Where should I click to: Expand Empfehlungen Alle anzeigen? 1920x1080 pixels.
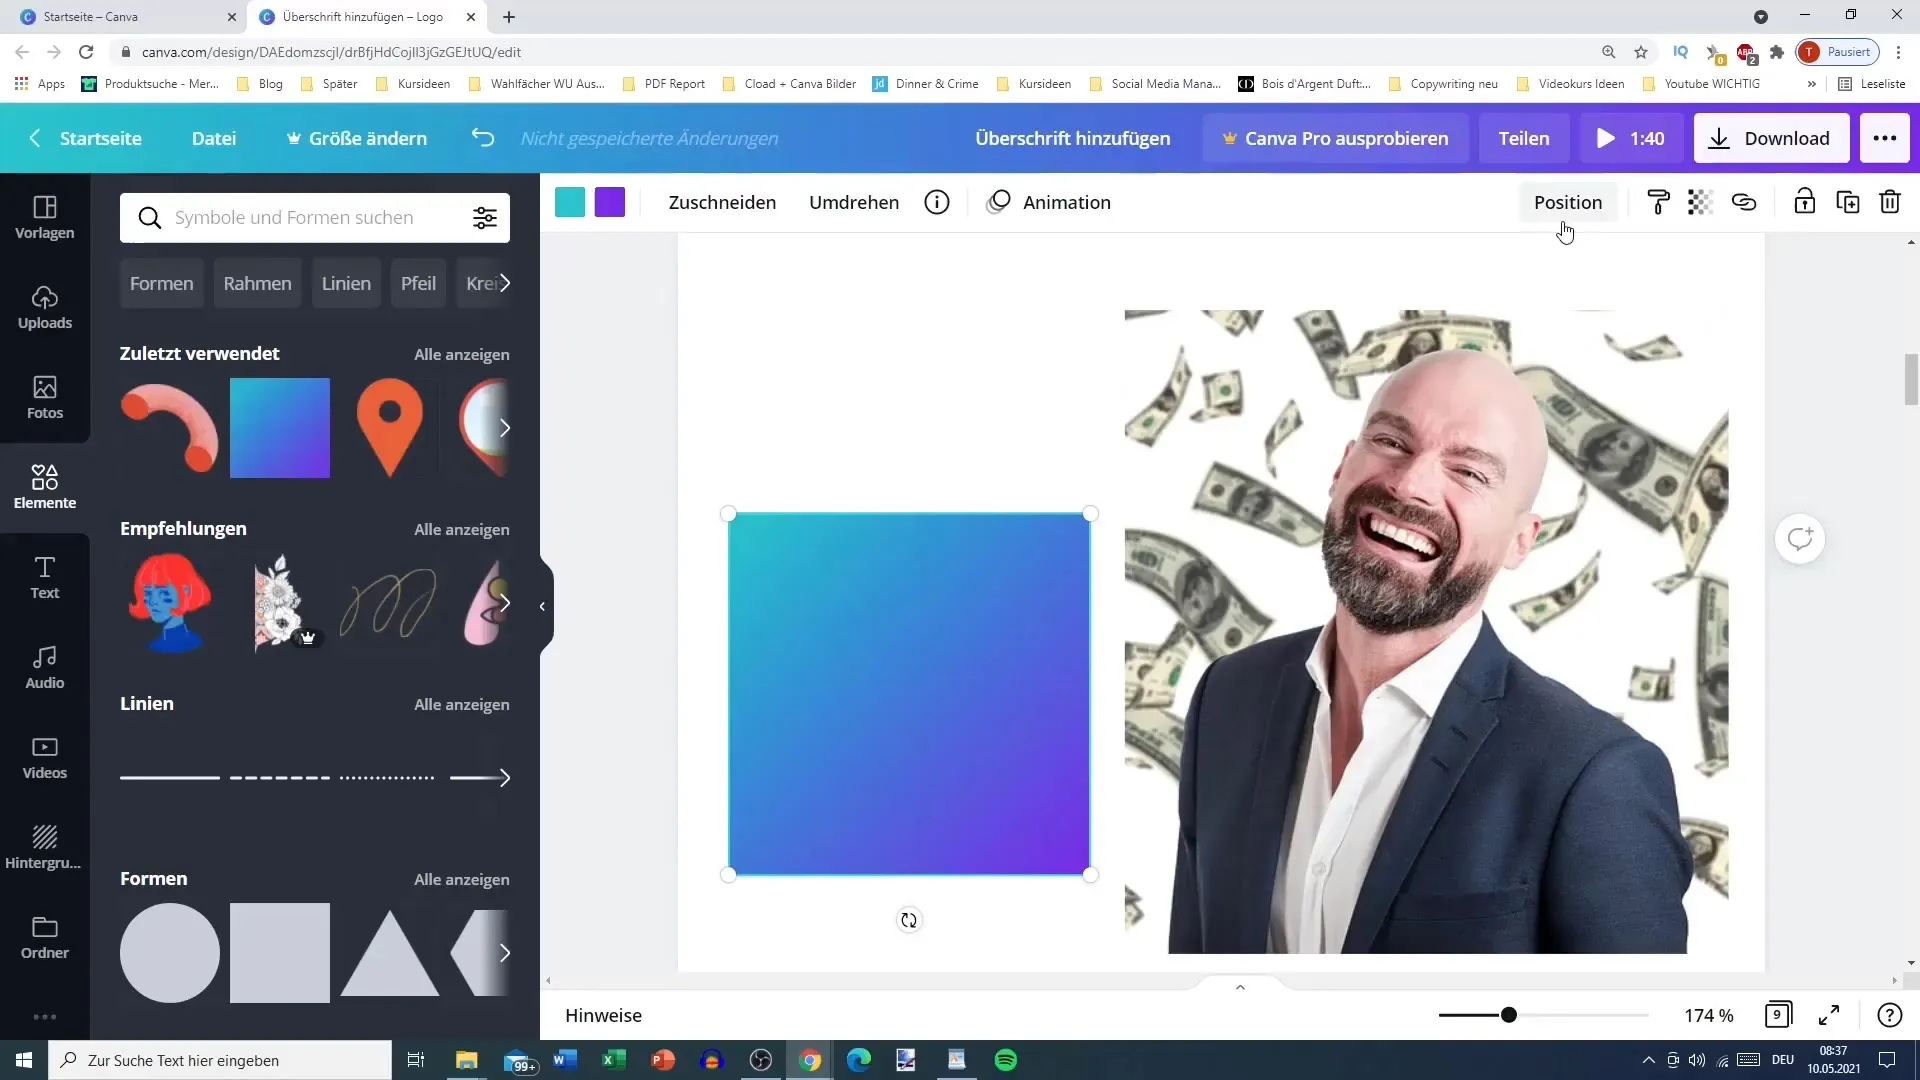462,529
